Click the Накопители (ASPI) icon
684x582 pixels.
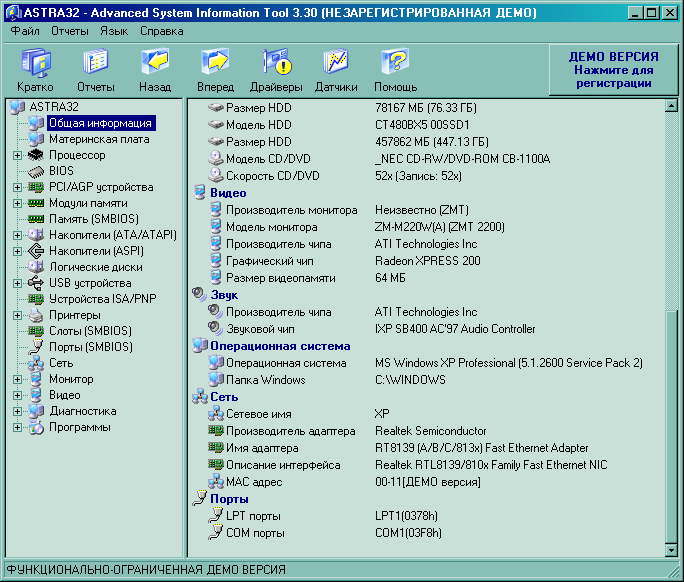(36, 251)
